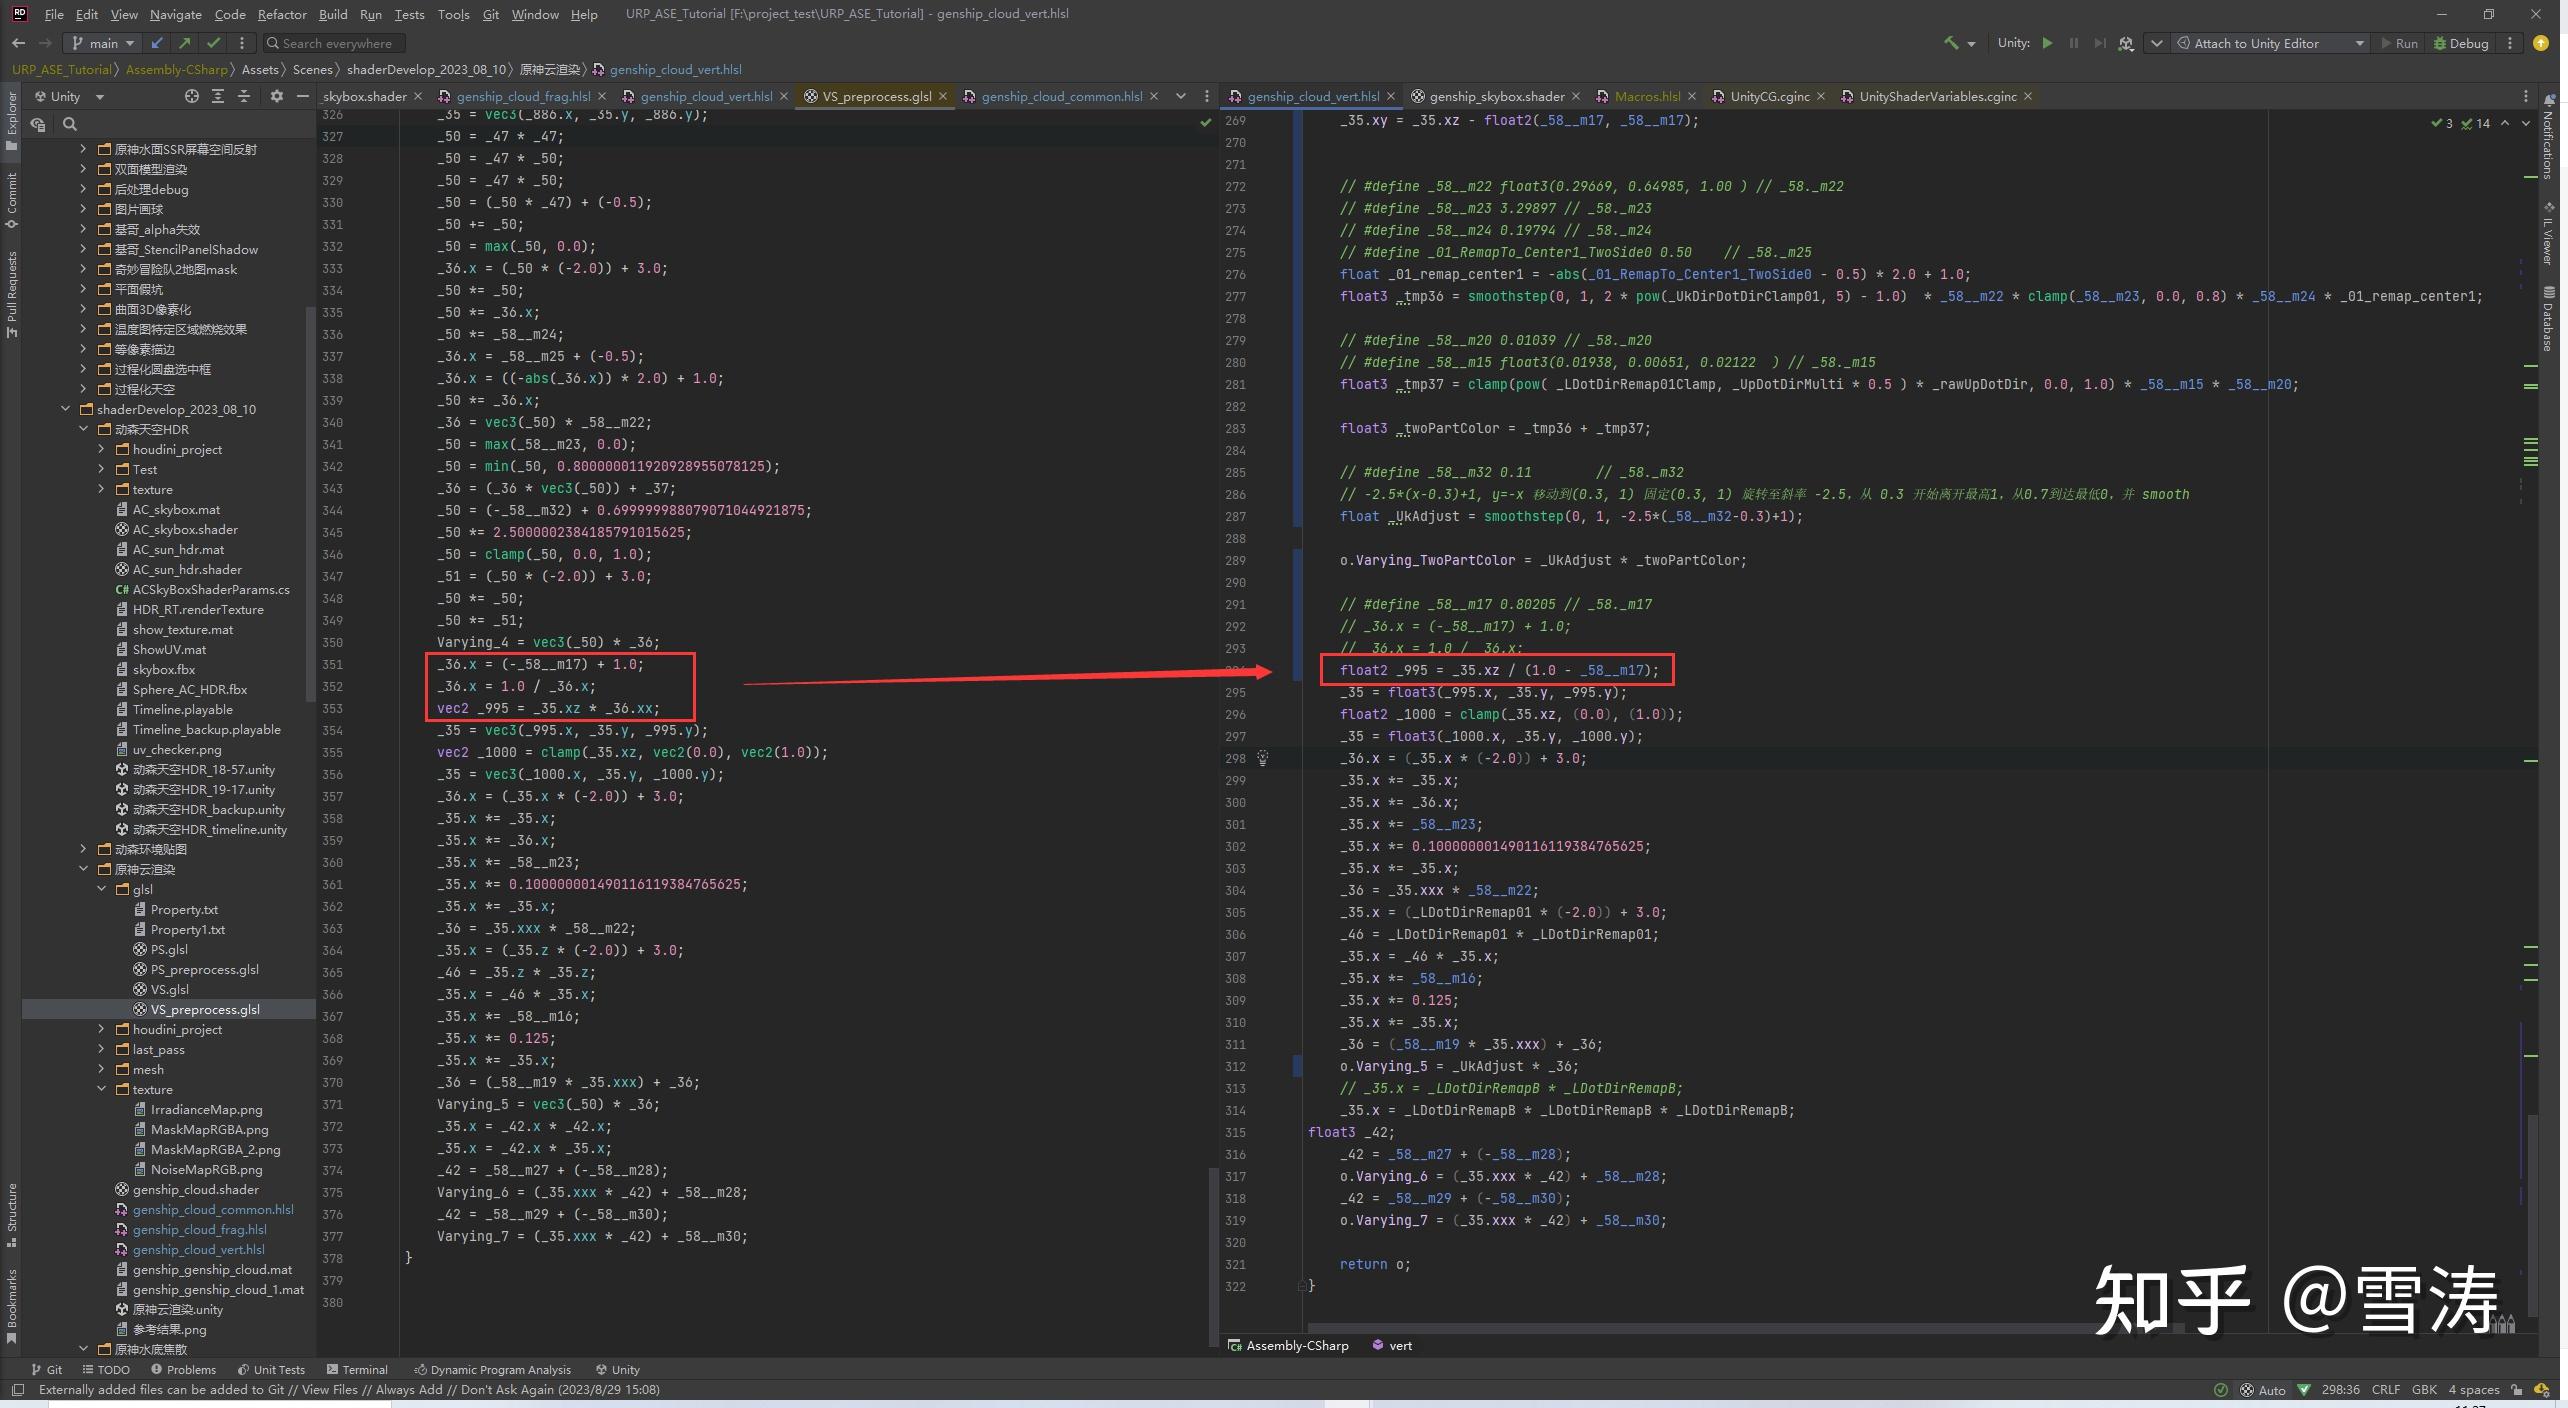Click the Commit checkmark icon in toolbar
2568x1408 pixels.
tap(213, 43)
